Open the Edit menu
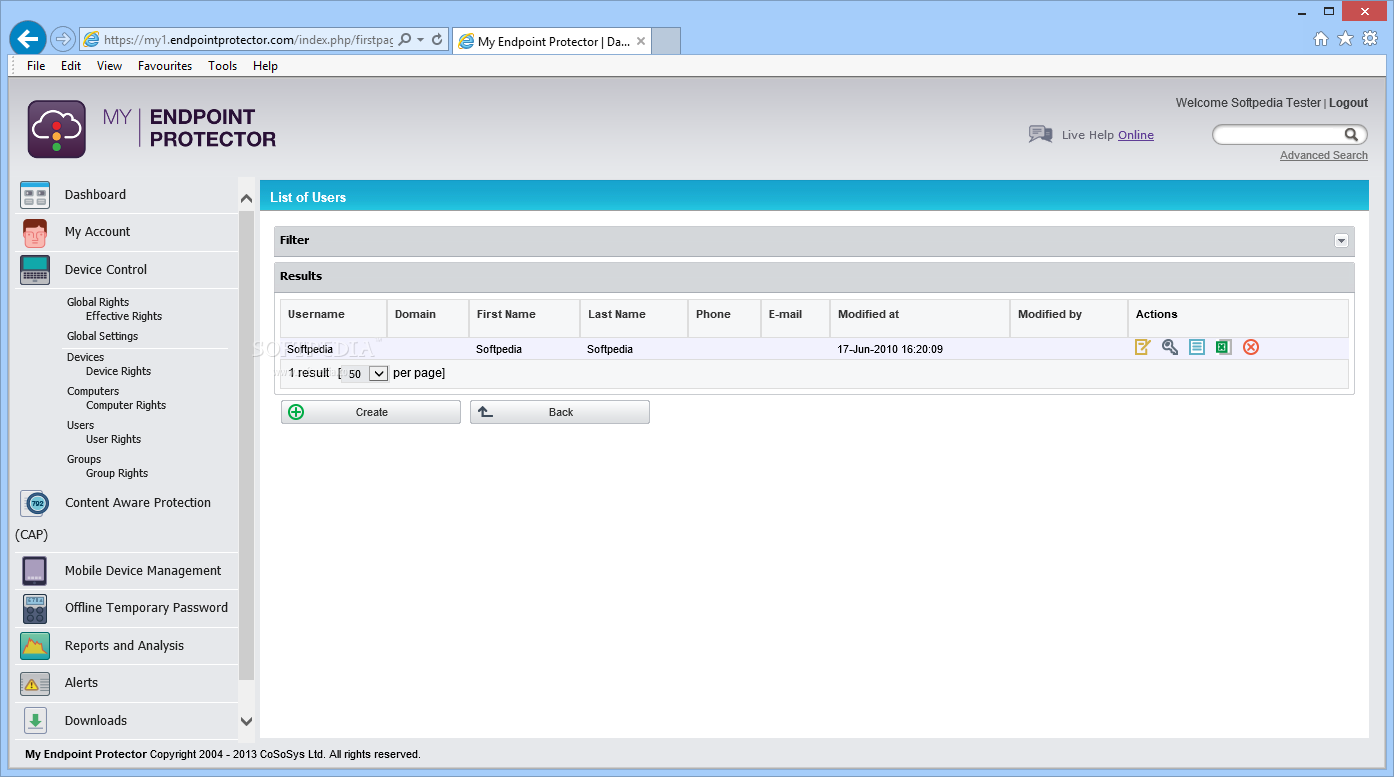This screenshot has width=1394, height=777. [71, 66]
